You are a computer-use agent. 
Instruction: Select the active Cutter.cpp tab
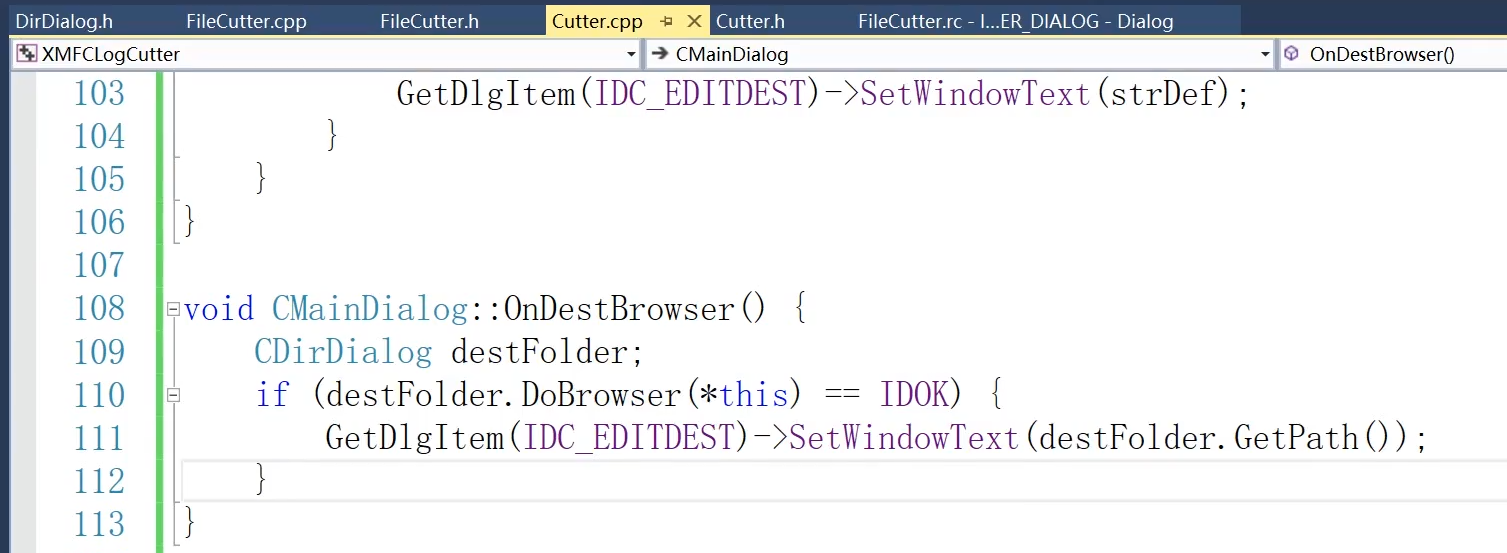point(597,21)
